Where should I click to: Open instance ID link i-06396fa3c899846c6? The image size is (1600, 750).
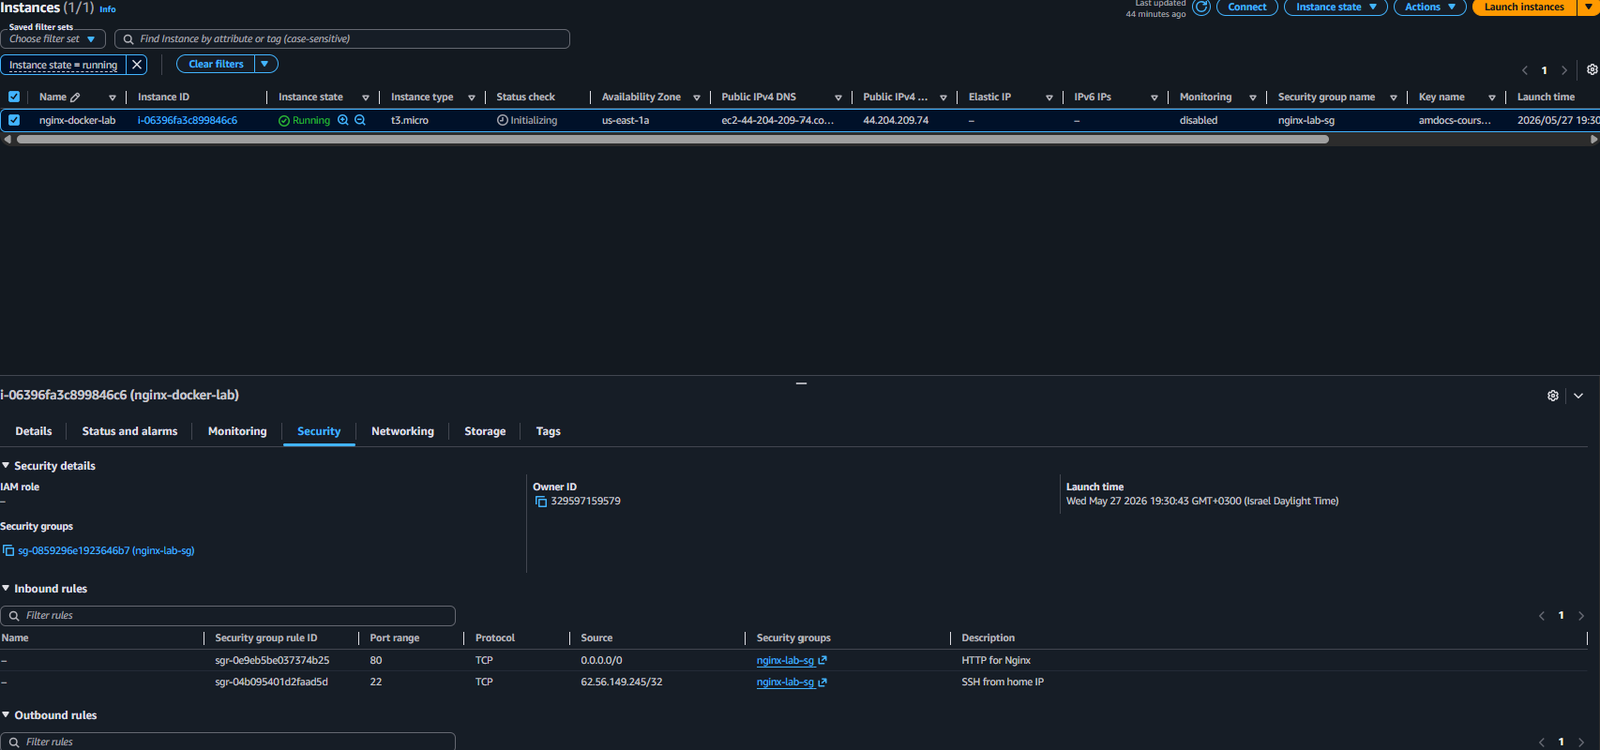[188, 121]
